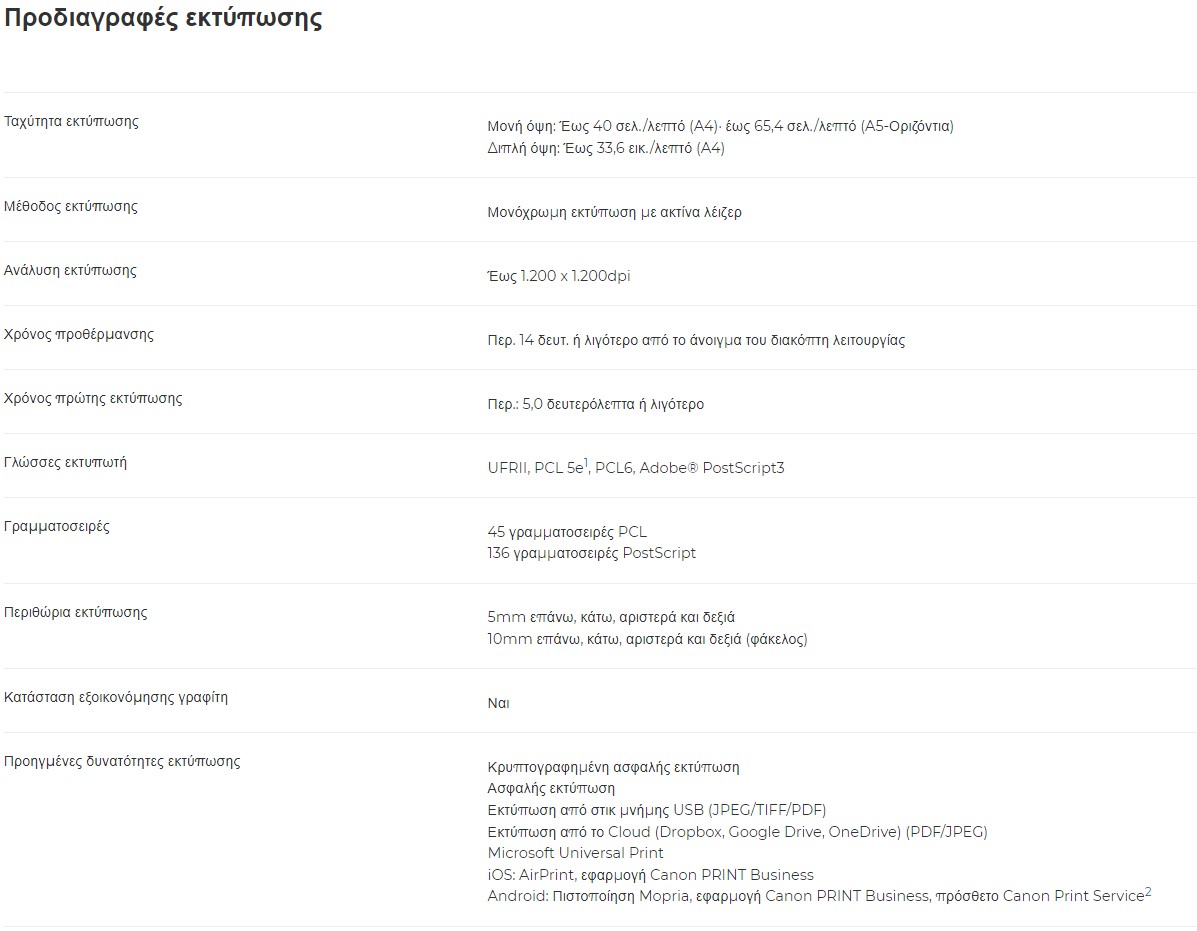Click the Microsoft Universal Print line

pos(576,853)
